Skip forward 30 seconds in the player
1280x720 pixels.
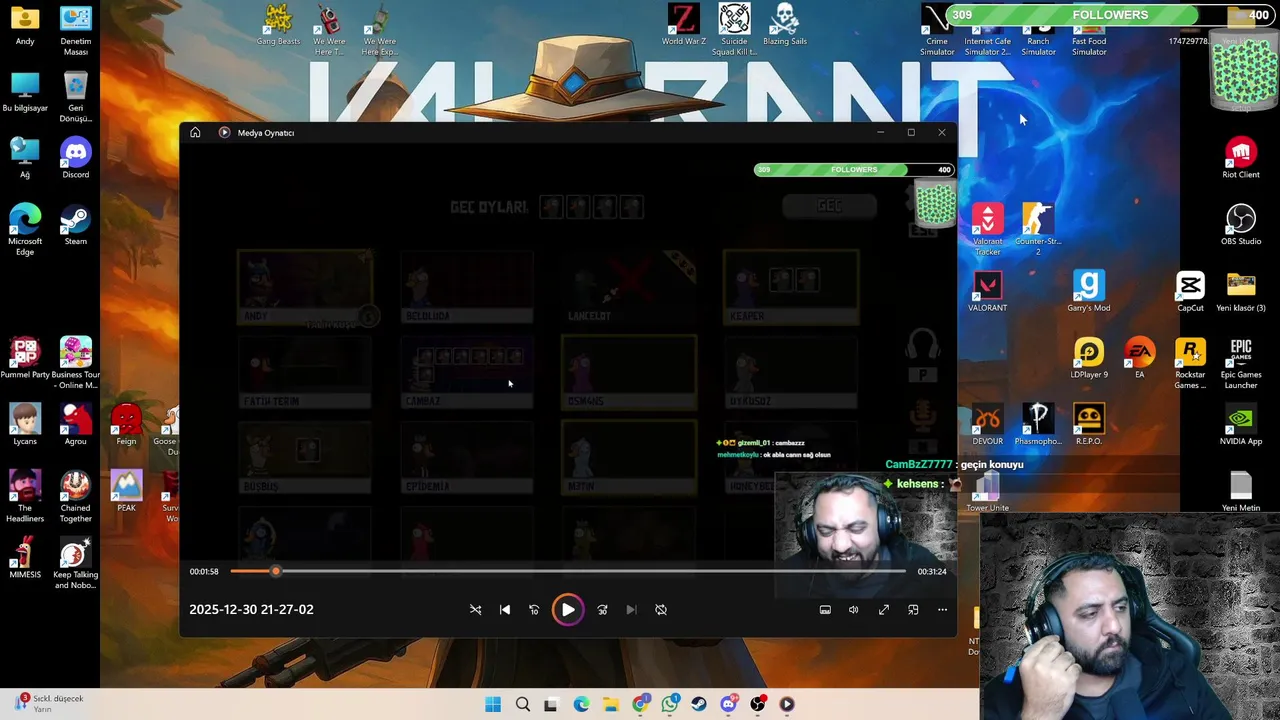(602, 610)
